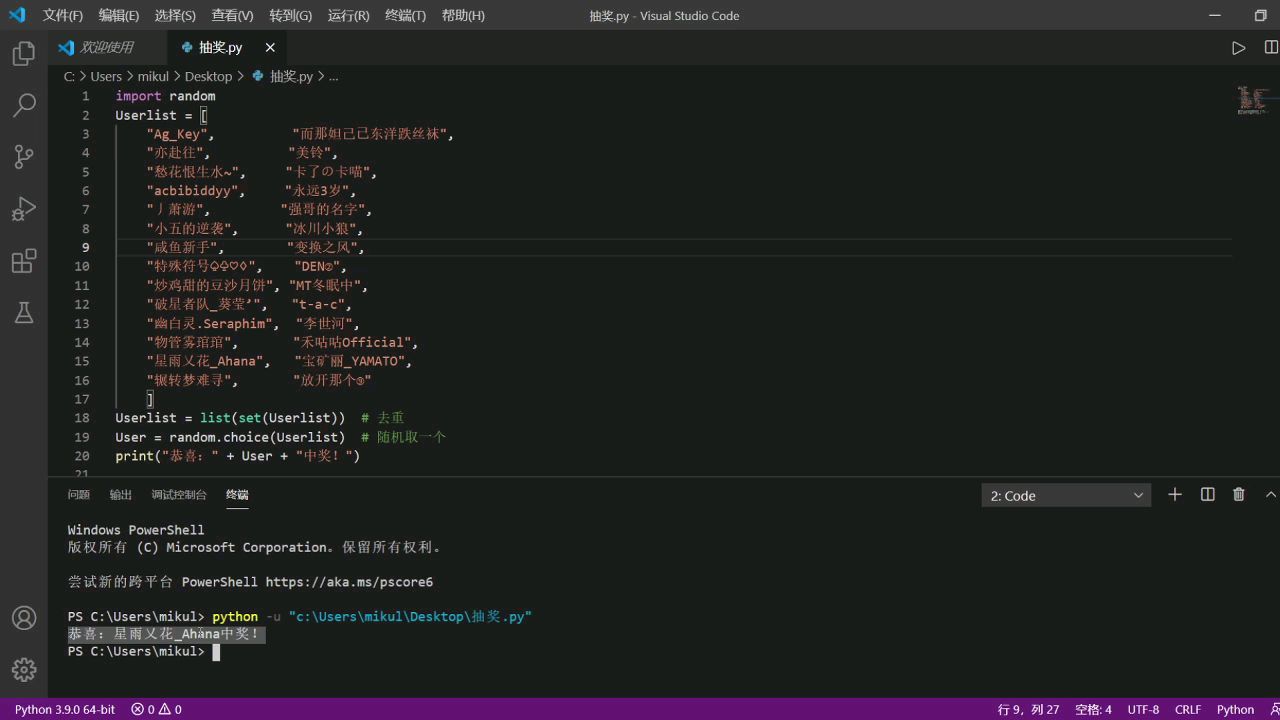The width and height of the screenshot is (1280, 720).
Task: Kill terminal with the trash icon
Action: click(x=1239, y=495)
